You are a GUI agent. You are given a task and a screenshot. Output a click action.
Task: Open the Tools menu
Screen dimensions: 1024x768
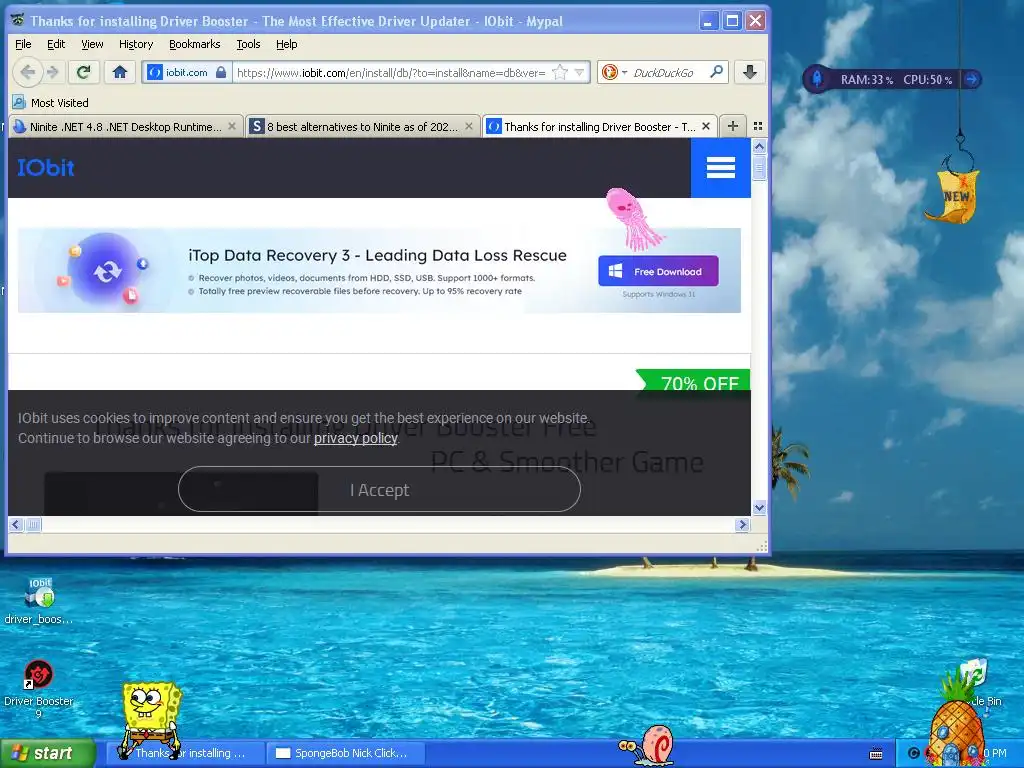[x=248, y=44]
